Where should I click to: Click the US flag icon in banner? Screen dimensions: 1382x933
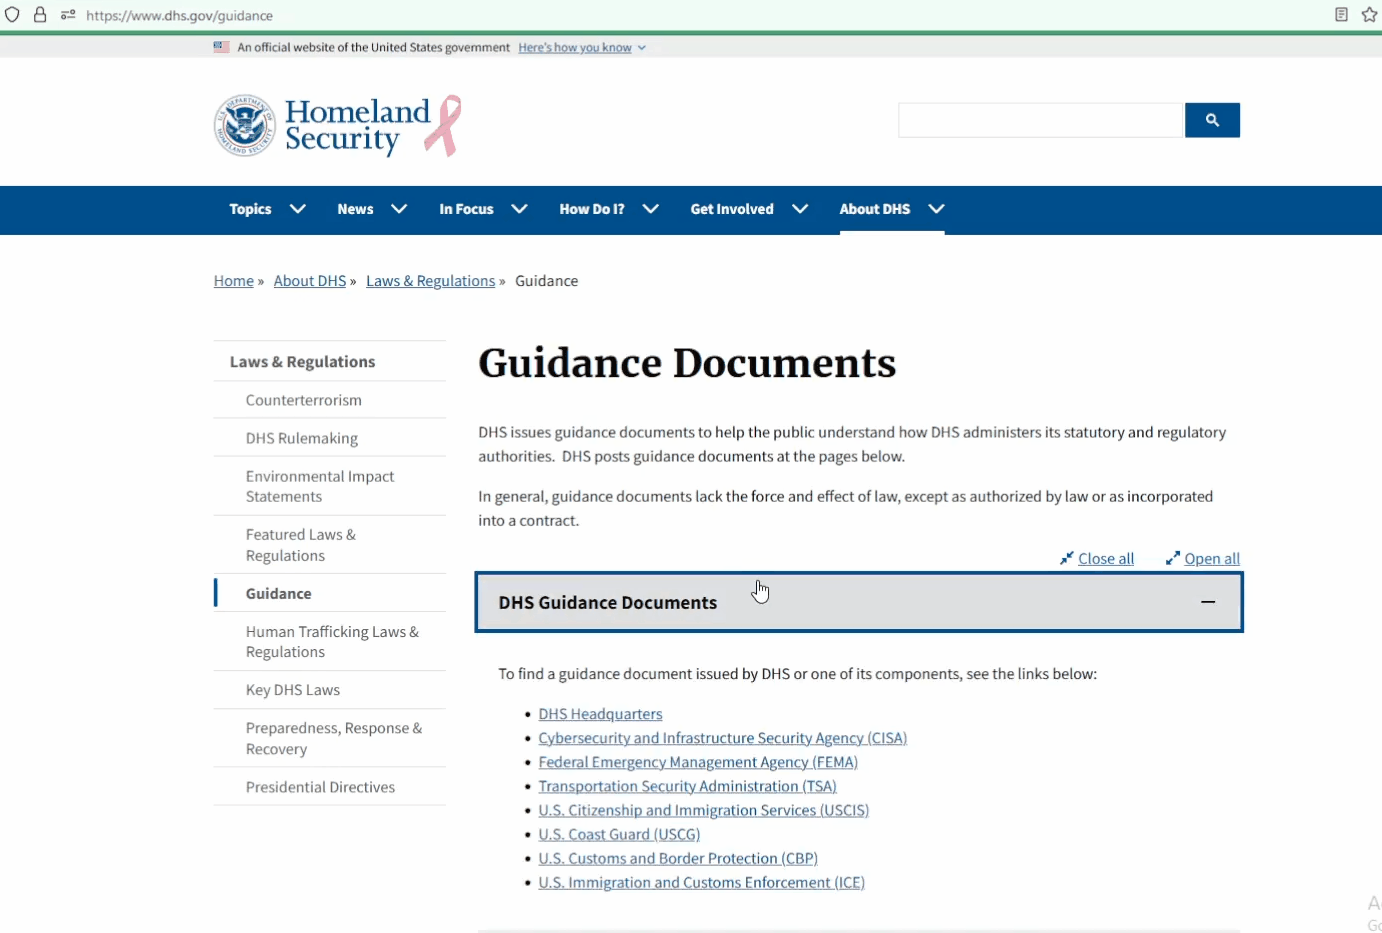point(221,47)
